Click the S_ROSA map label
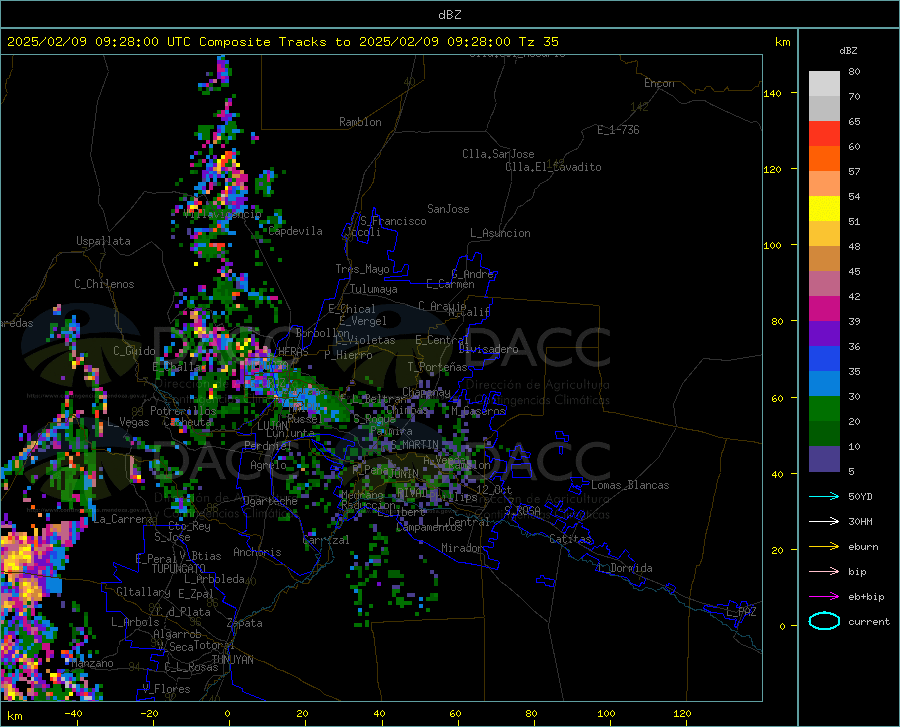This screenshot has height=727, width=900. [x=522, y=510]
